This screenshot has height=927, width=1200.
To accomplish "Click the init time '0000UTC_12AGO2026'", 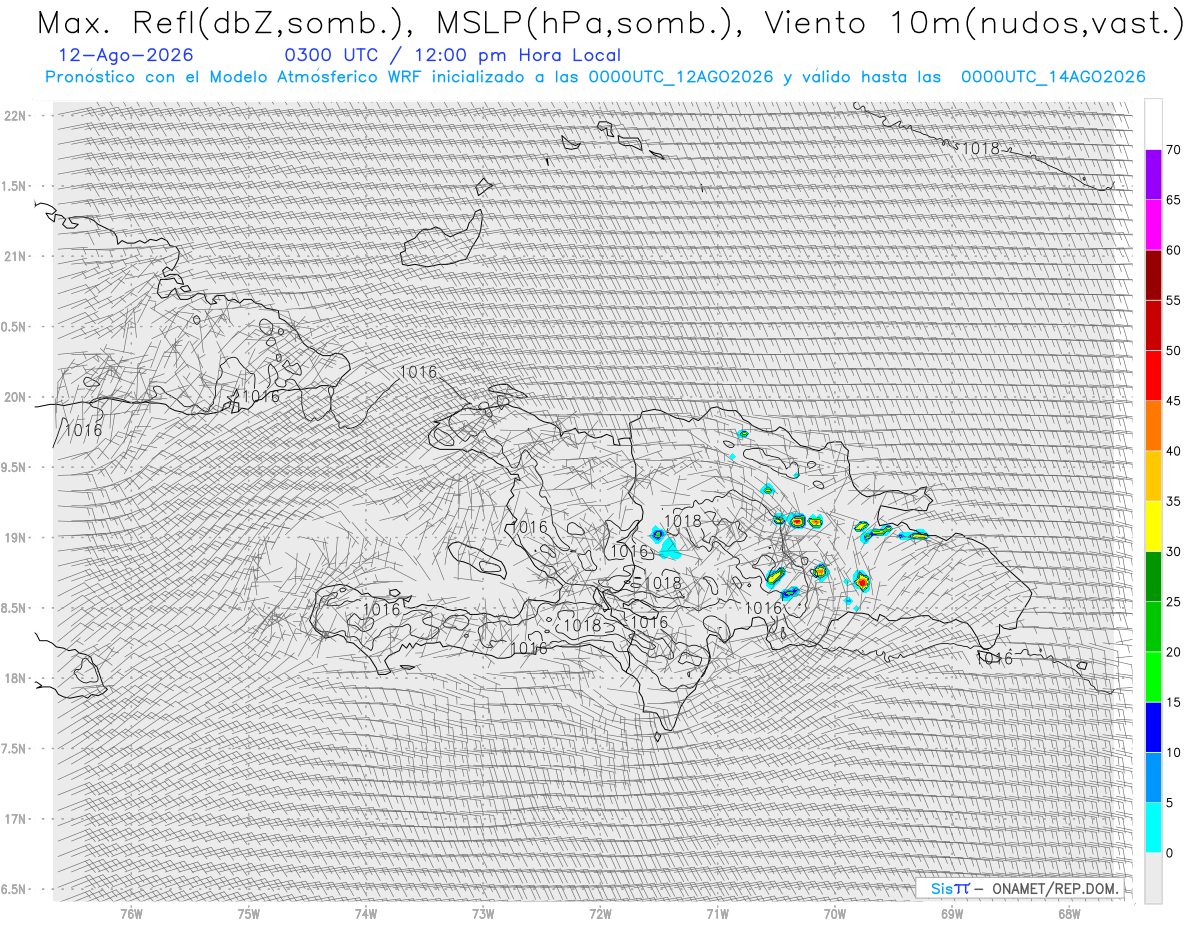I will coord(681,77).
